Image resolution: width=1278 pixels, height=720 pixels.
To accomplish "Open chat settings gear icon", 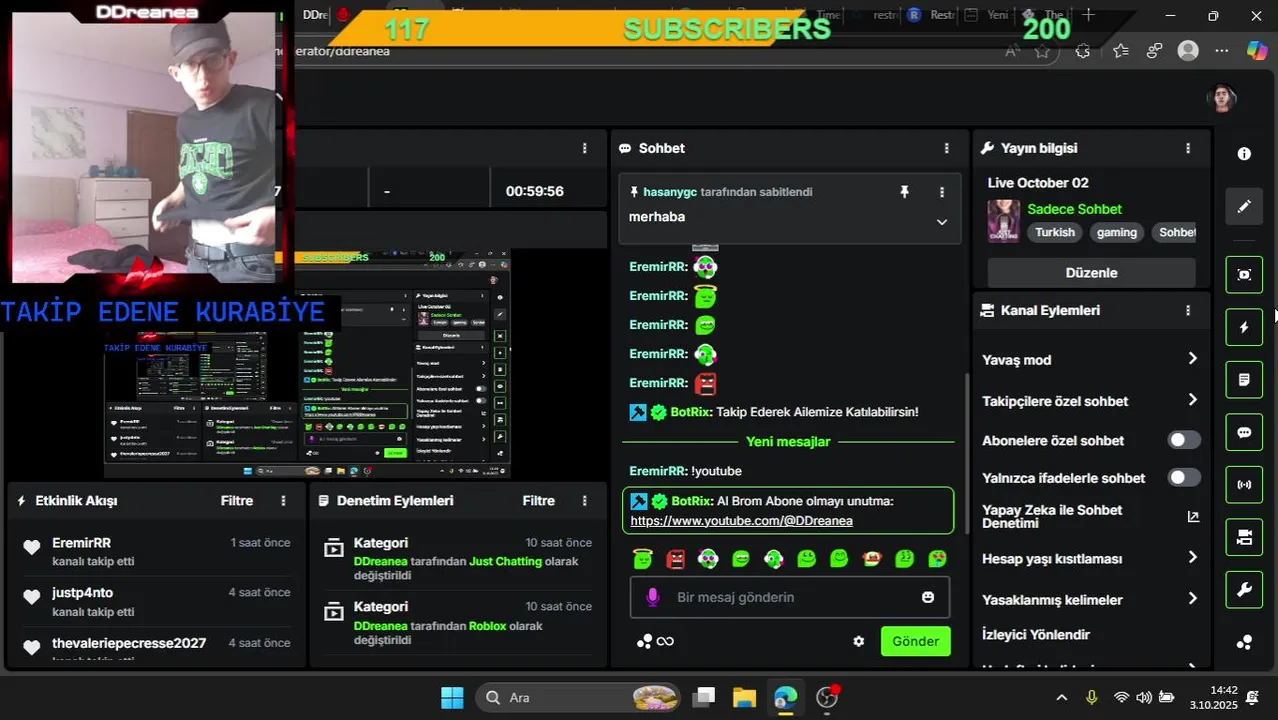I will 858,641.
